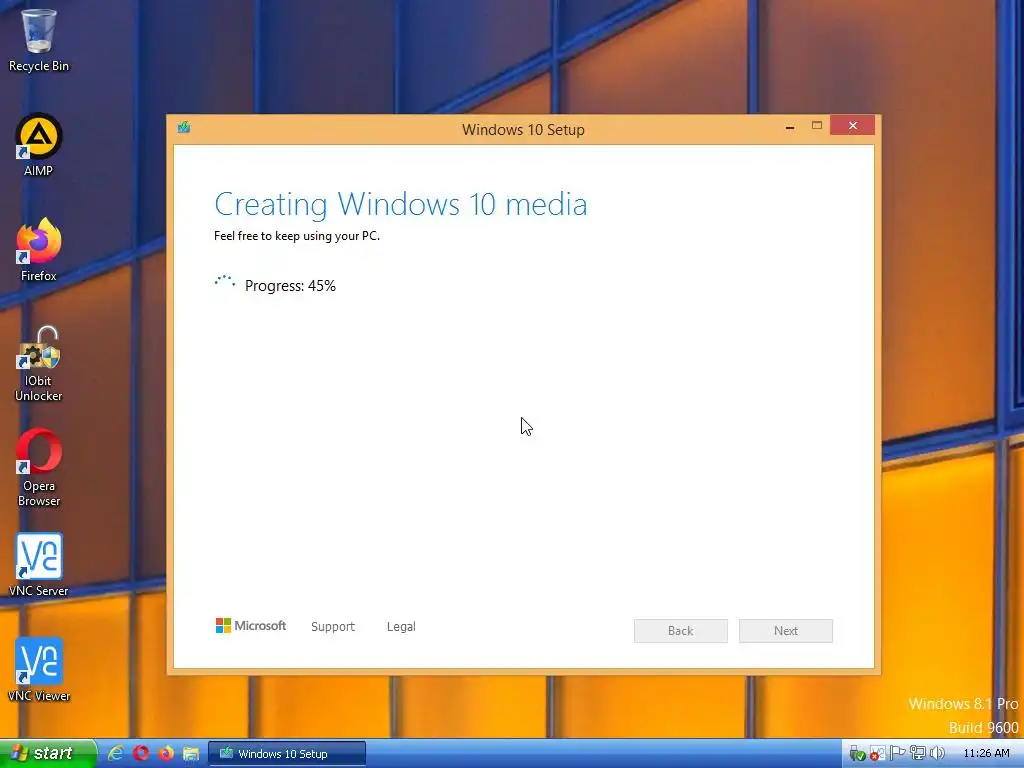Open the Support link in setup window
Screen dimensions: 1024x768
[333, 626]
